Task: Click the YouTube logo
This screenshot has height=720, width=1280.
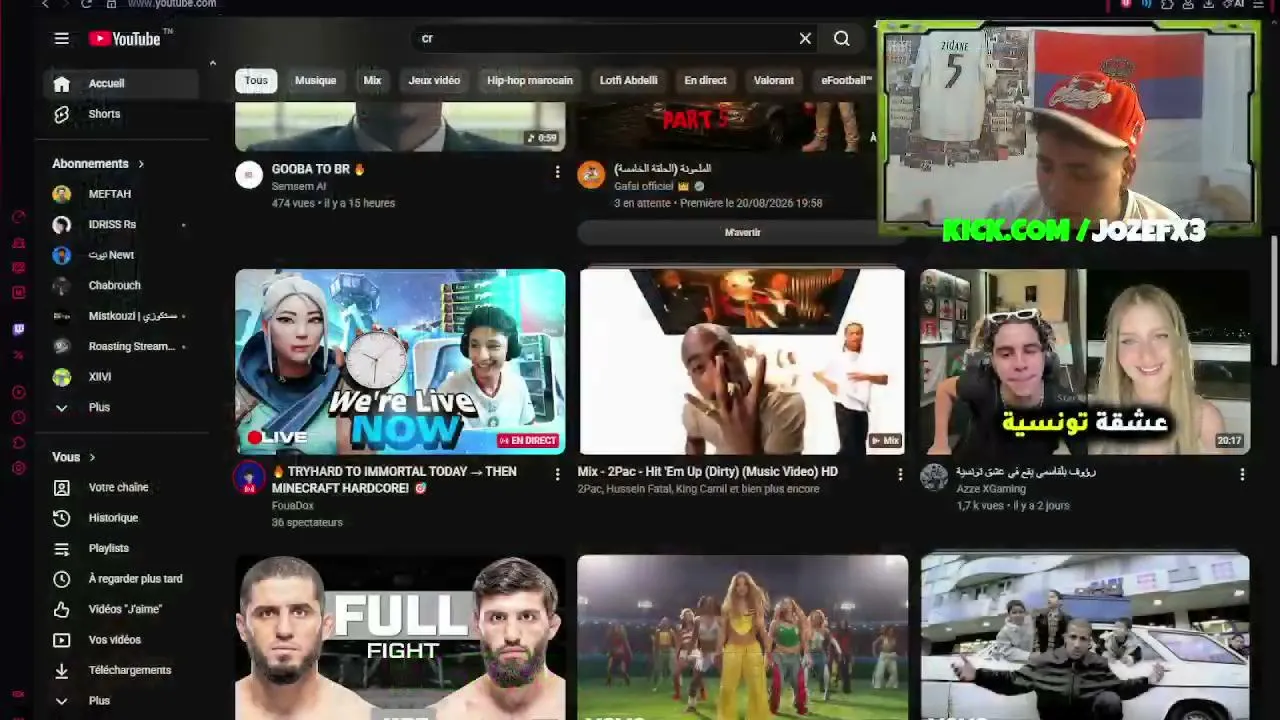Action: (124, 38)
